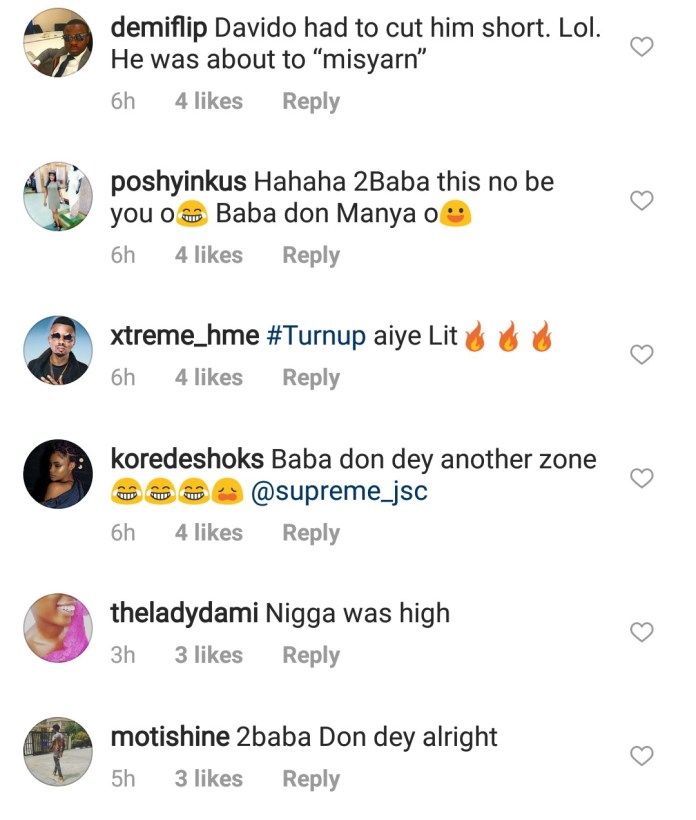Like xtreme_hme's Turnup comment

pyautogui.click(x=641, y=355)
